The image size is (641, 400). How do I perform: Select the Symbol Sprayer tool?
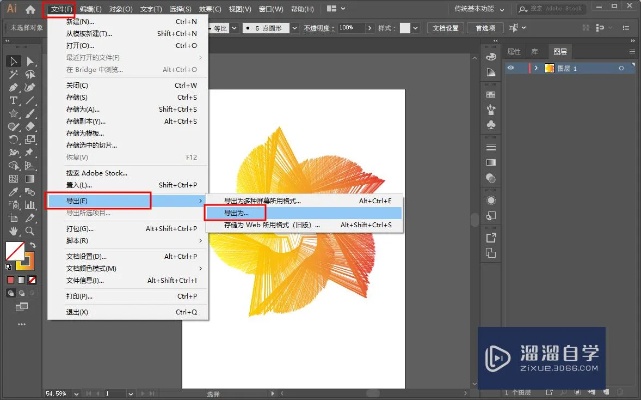coord(13,205)
